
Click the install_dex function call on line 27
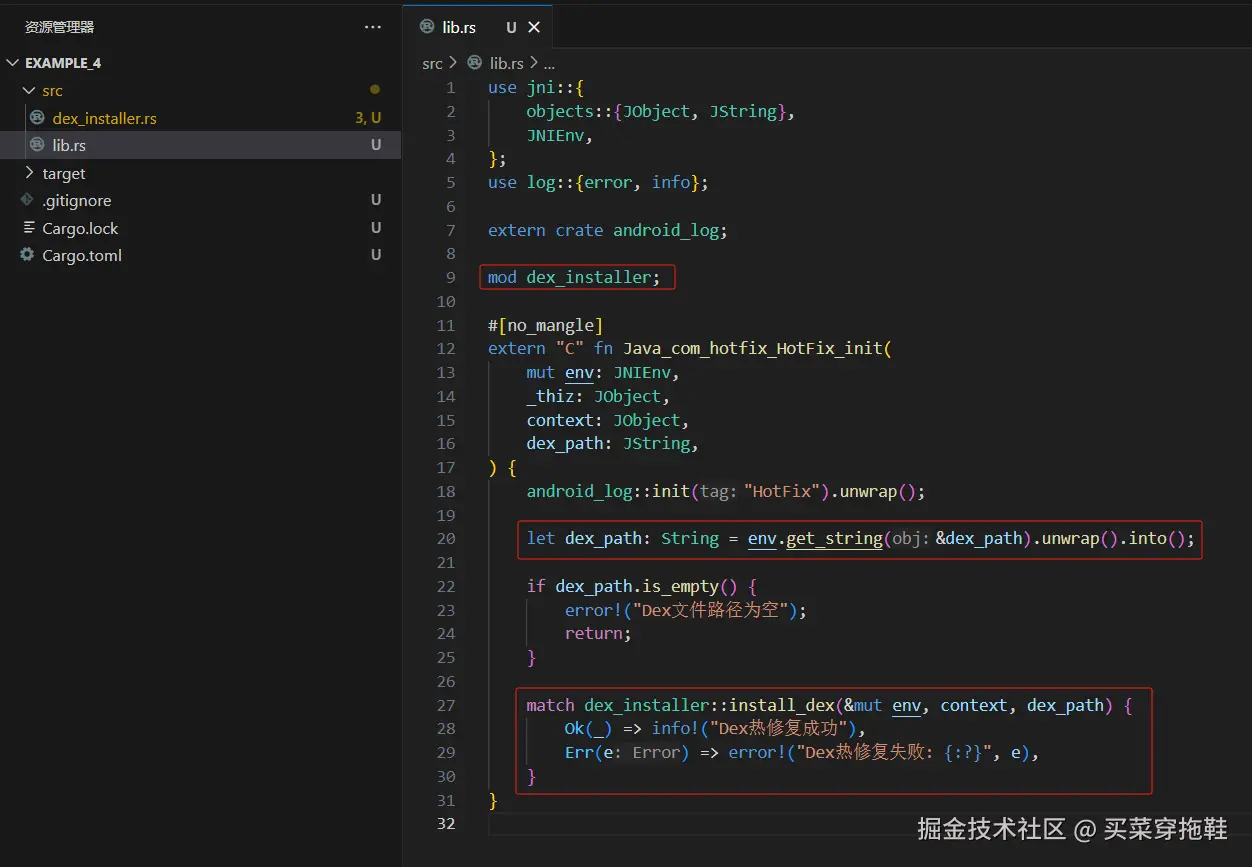coord(780,705)
